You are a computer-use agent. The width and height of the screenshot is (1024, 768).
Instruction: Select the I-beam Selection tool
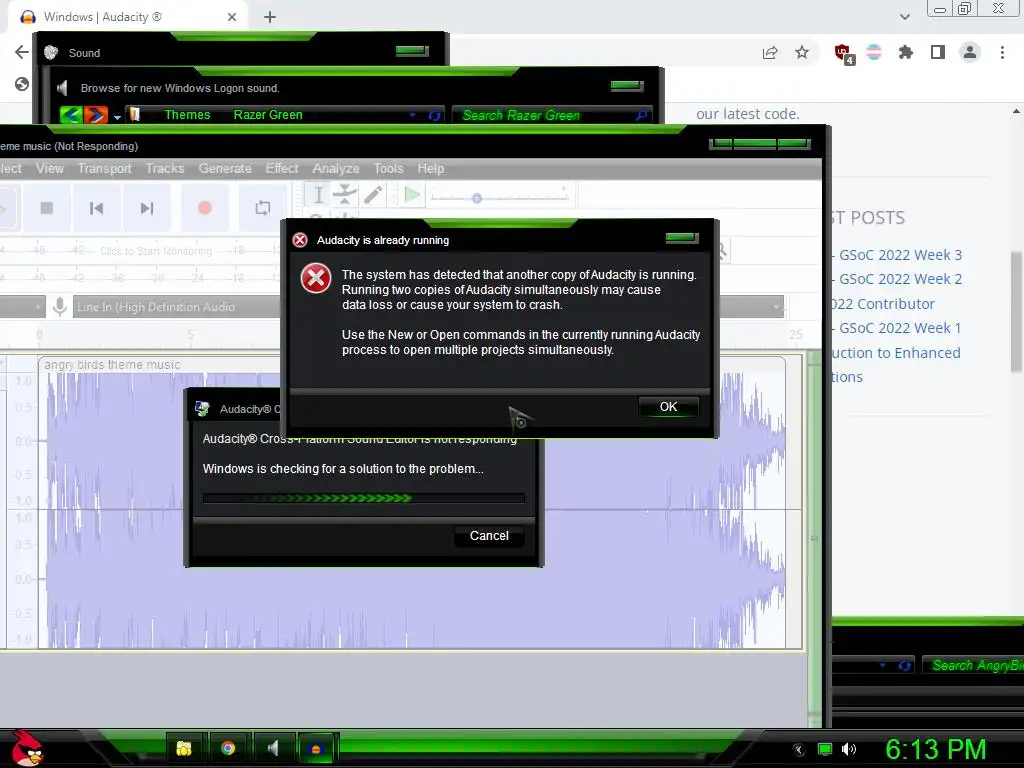[318, 195]
